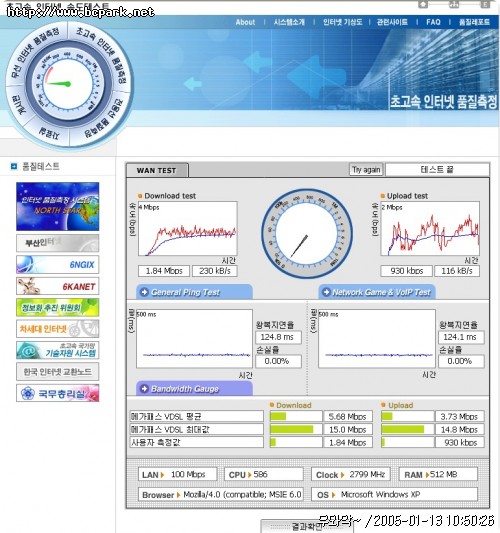Click the 14.8 Mbps upload bar
The width and height of the screenshot is (500, 533).
(x=408, y=429)
